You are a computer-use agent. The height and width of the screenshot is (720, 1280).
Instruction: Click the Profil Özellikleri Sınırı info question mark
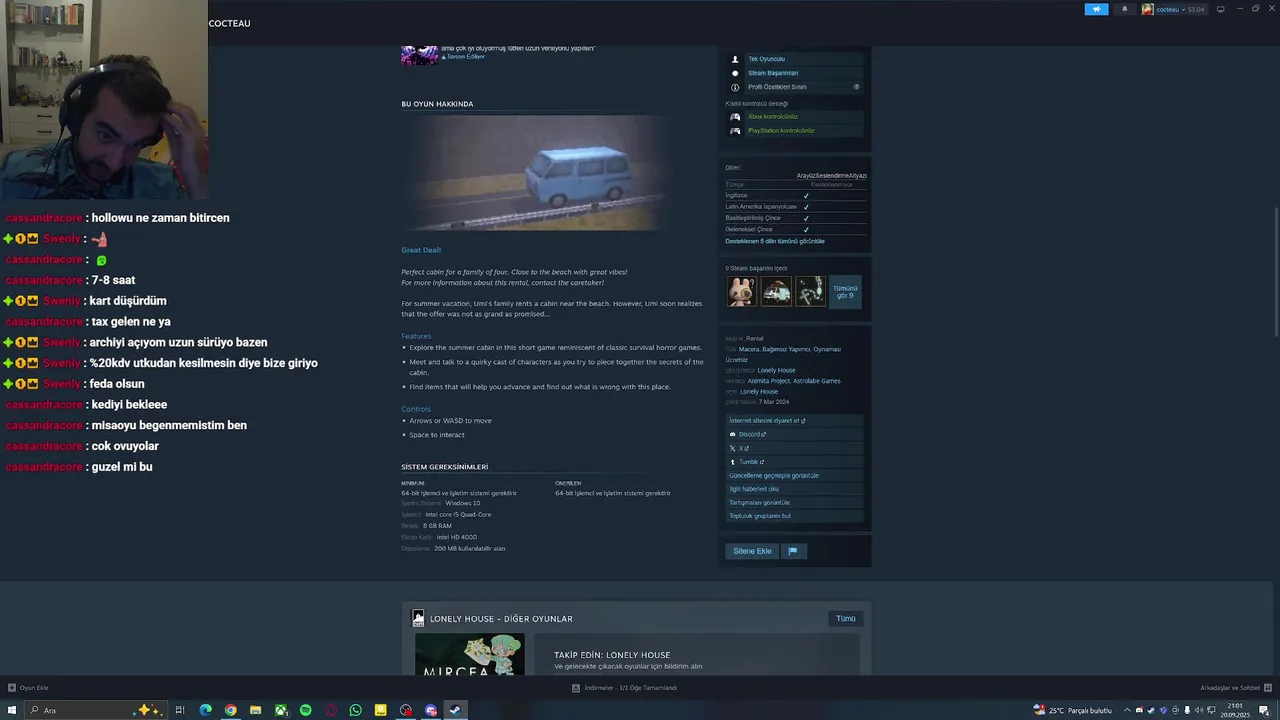856,87
